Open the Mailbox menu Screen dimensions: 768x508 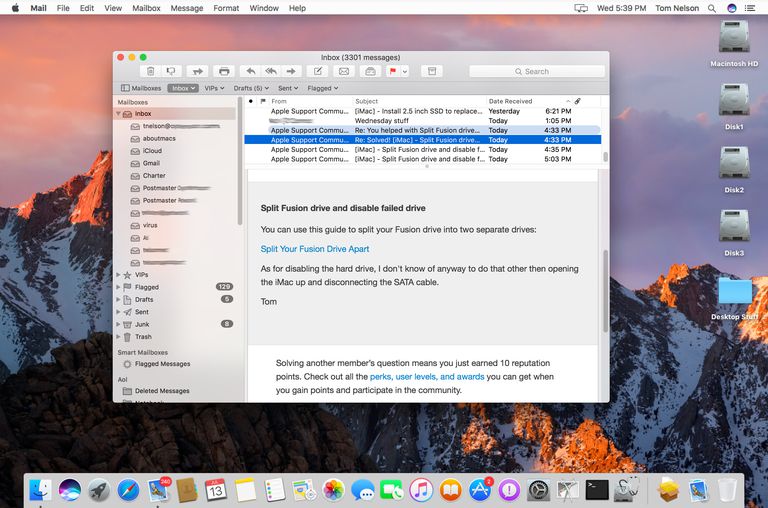[146, 8]
